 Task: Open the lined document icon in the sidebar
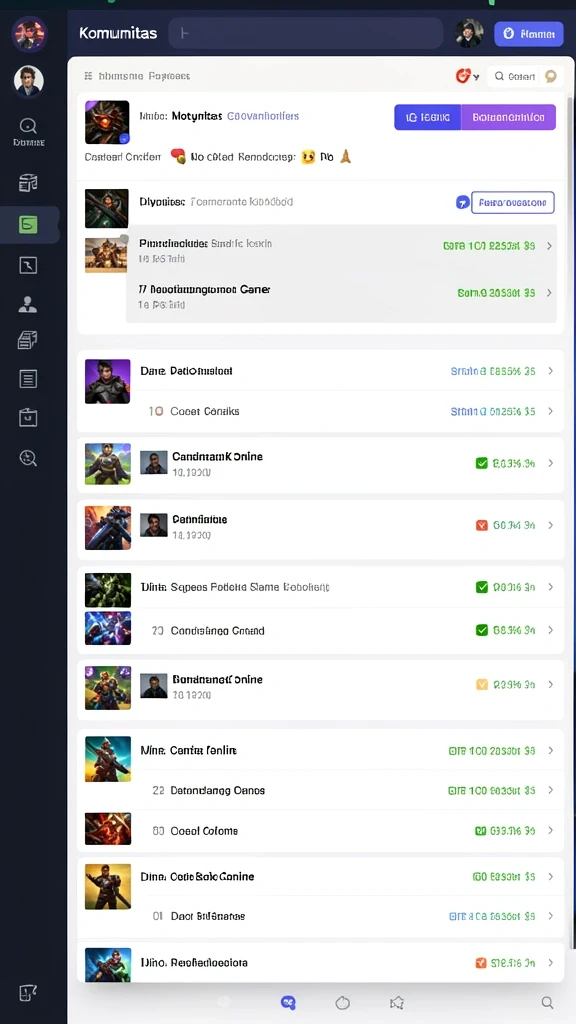pyautogui.click(x=28, y=379)
